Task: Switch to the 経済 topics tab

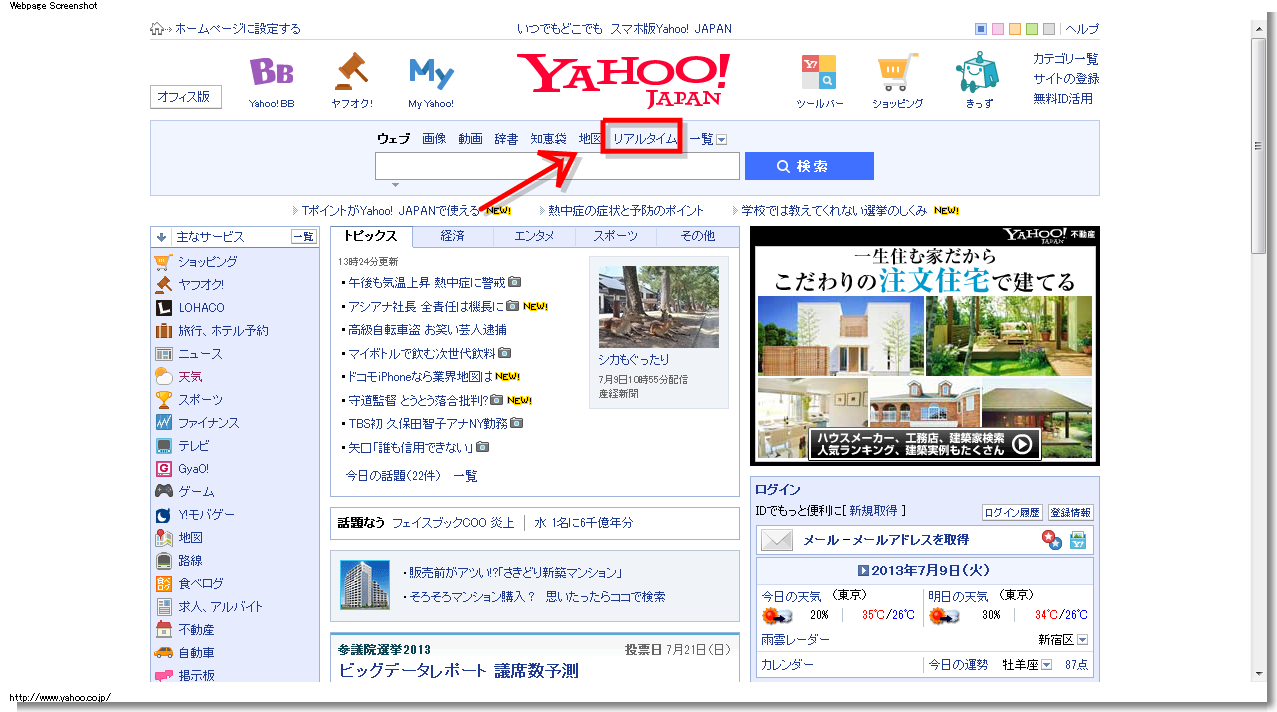Action: point(453,236)
